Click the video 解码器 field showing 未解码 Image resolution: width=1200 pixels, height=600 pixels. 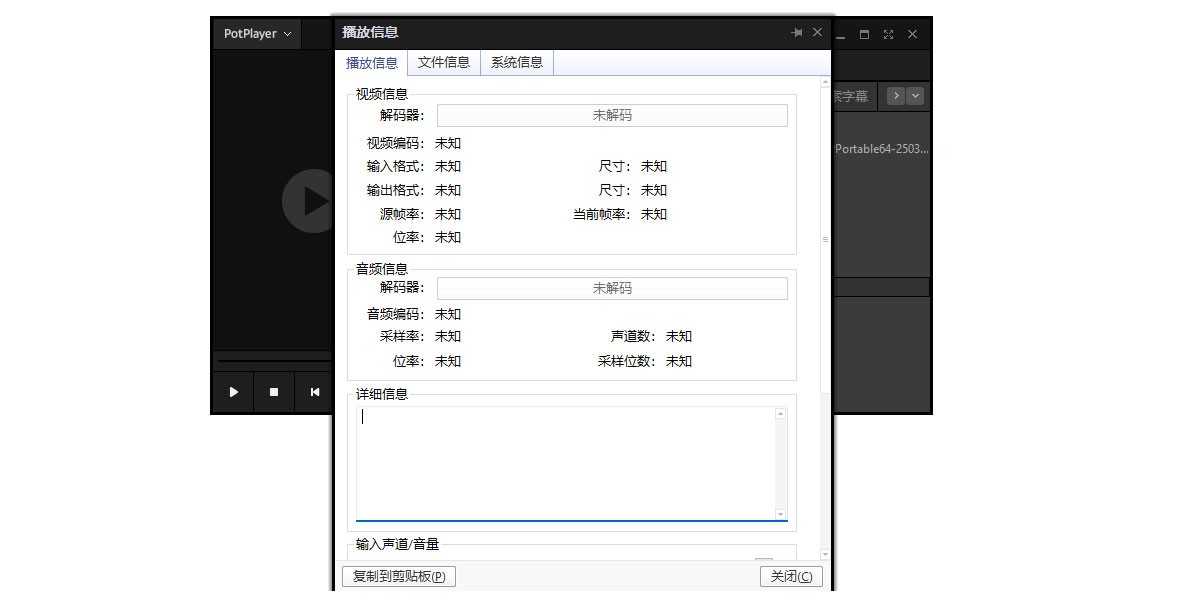pyautogui.click(x=612, y=115)
